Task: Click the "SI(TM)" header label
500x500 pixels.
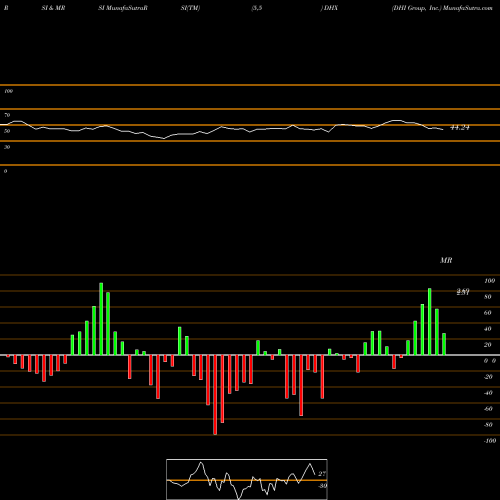Action: tap(190, 8)
